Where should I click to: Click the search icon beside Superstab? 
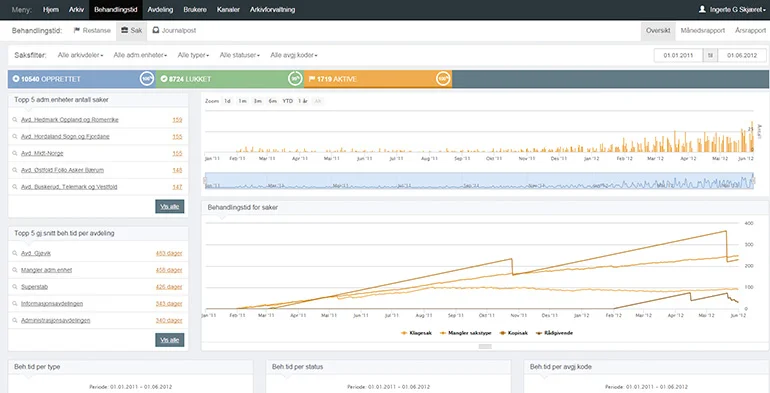click(x=15, y=287)
